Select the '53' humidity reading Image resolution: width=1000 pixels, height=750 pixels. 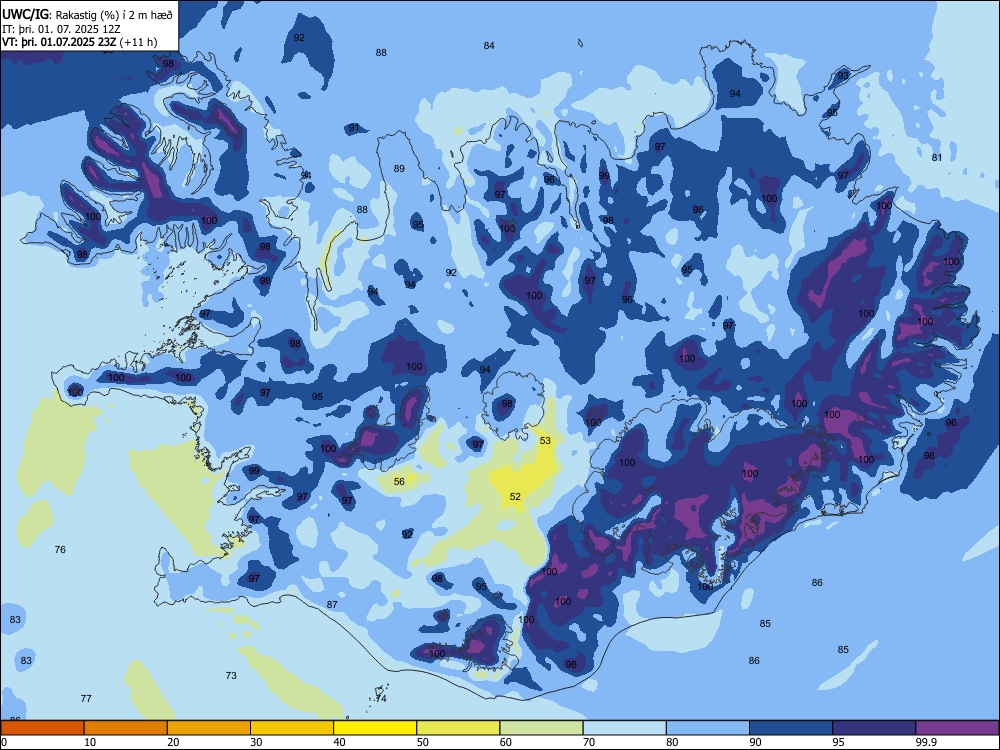[545, 441]
